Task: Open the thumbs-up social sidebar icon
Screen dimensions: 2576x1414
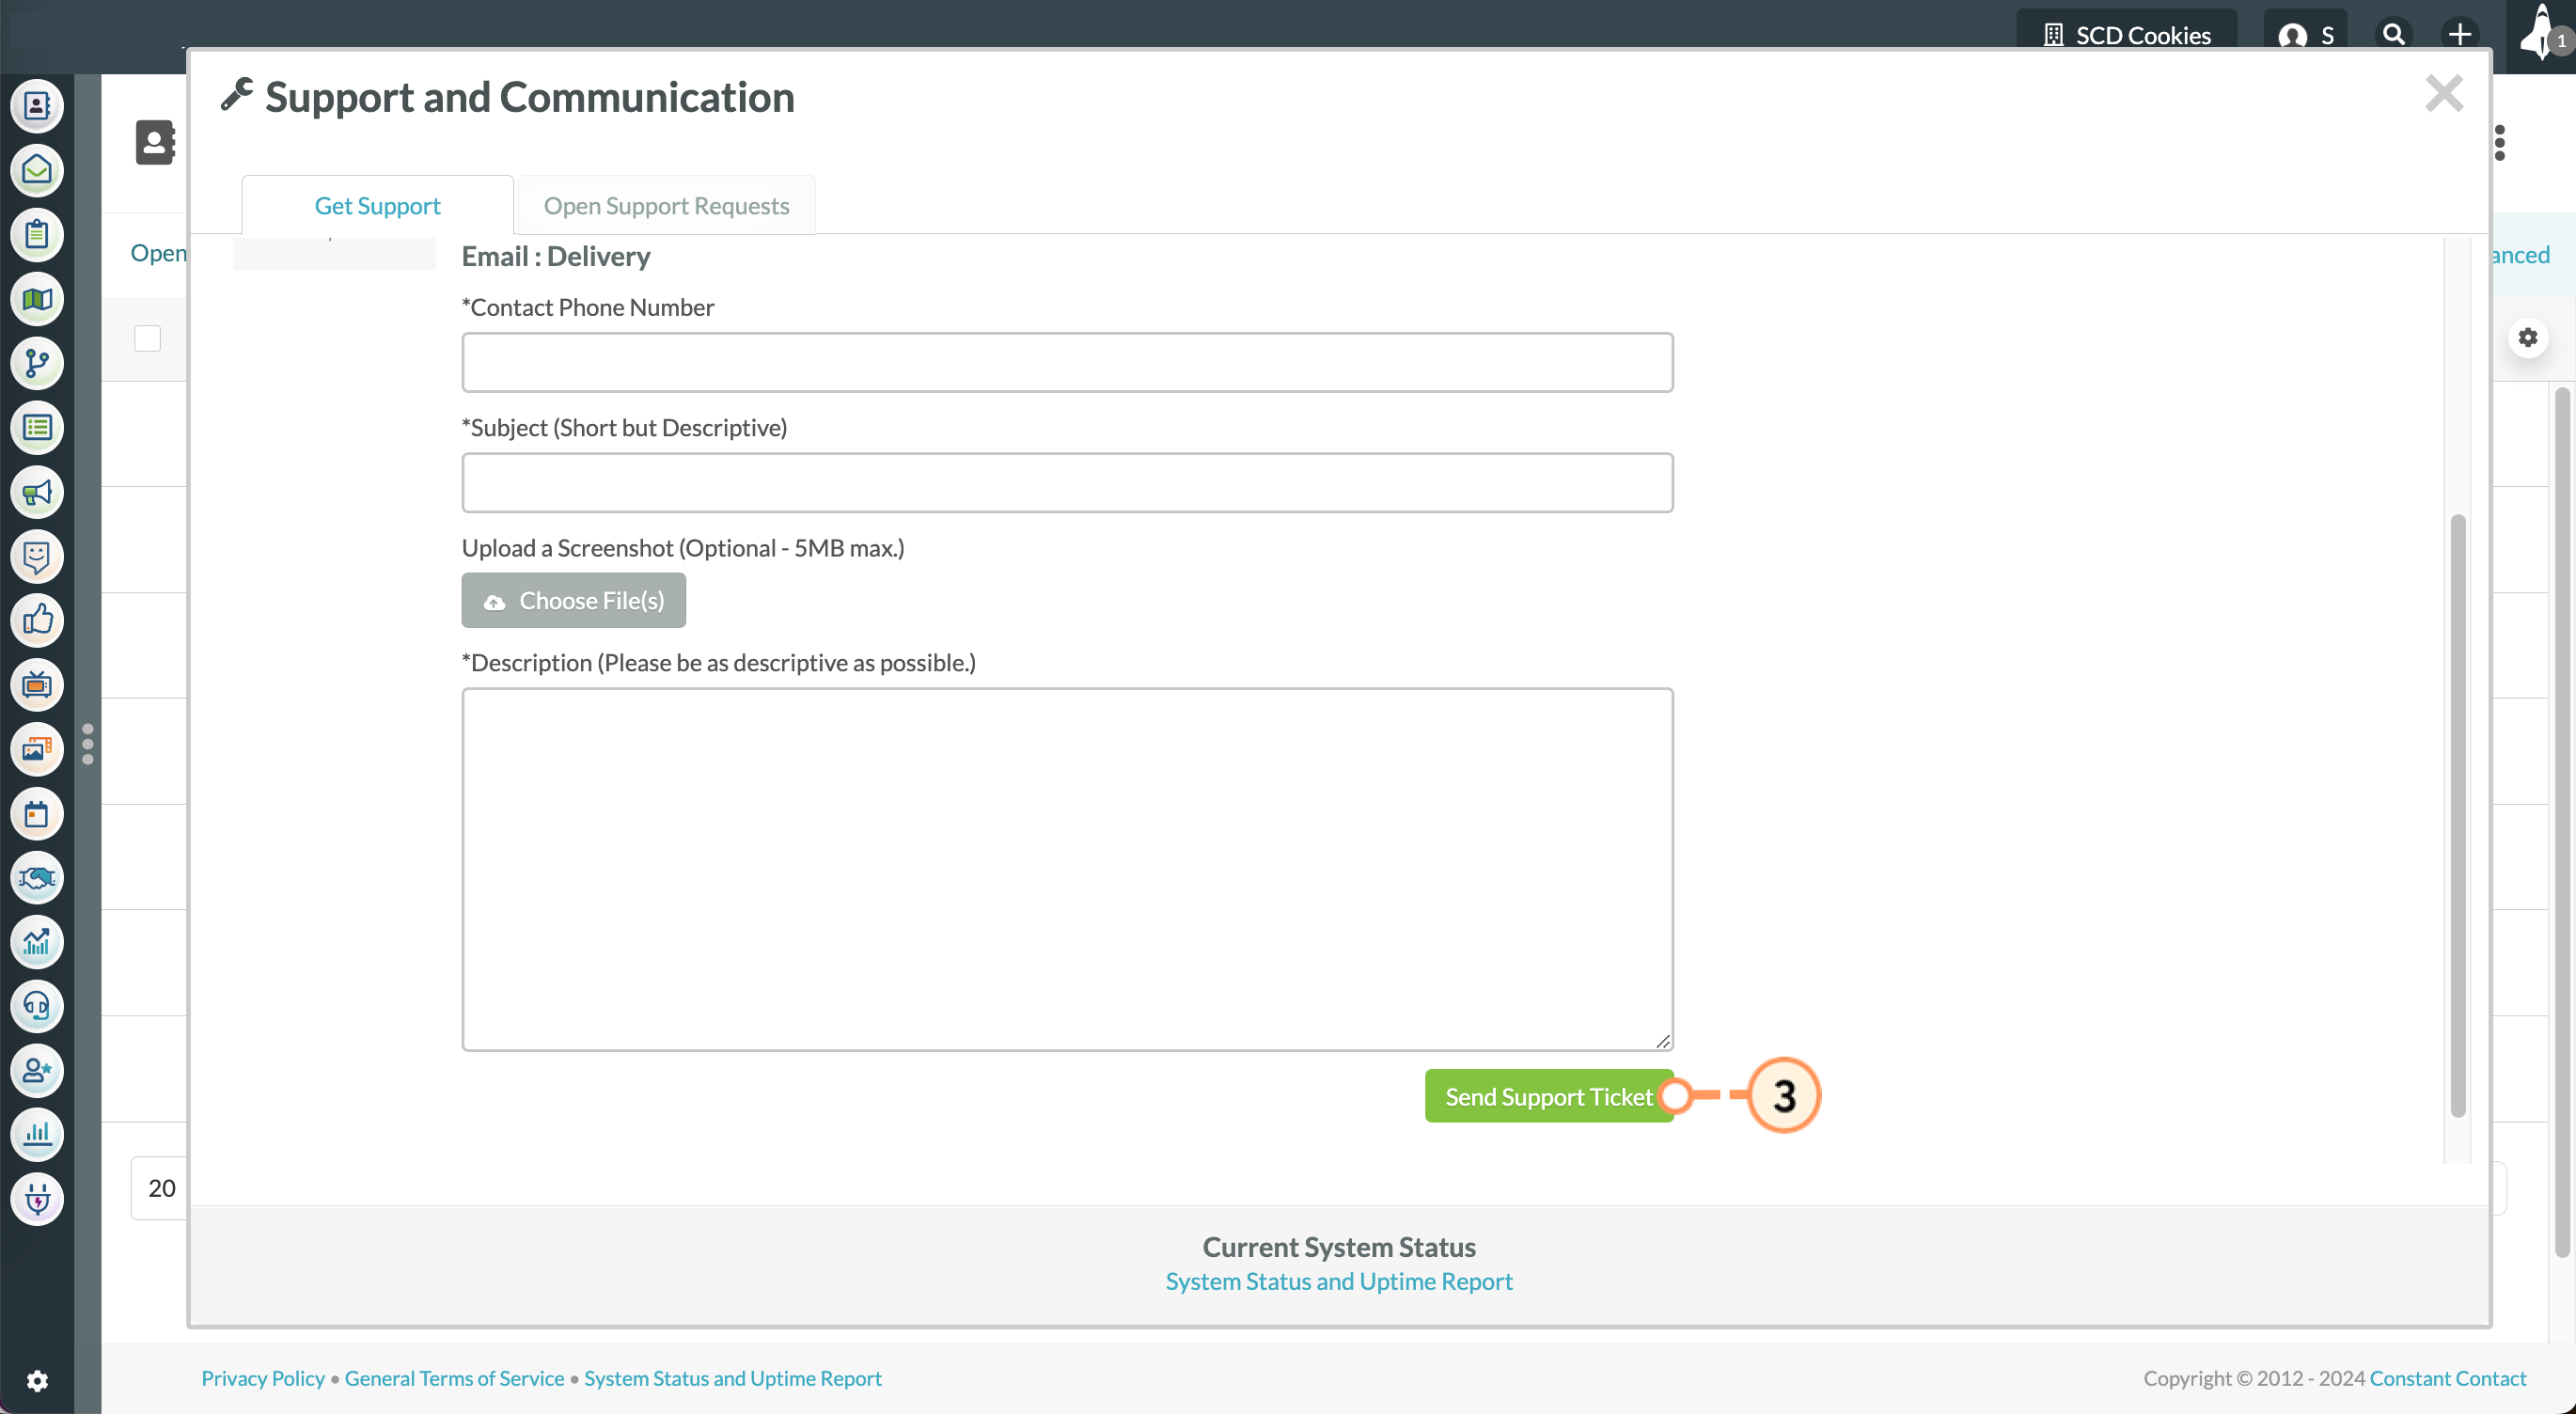Action: pos(37,620)
